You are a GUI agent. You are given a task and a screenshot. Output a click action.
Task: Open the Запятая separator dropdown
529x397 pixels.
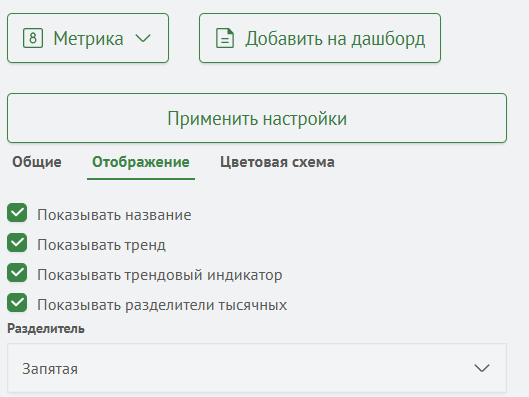(x=257, y=368)
